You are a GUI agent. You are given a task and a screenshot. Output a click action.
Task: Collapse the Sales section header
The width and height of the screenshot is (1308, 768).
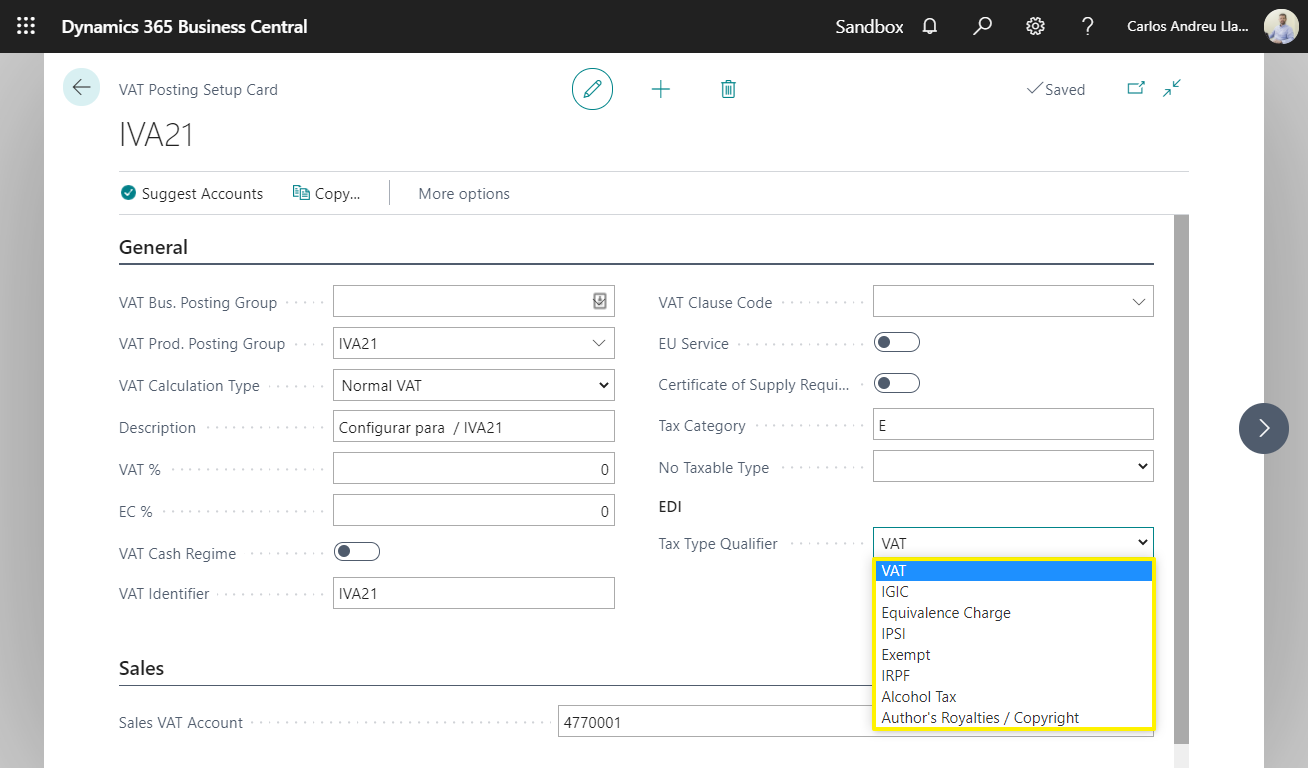[141, 668]
